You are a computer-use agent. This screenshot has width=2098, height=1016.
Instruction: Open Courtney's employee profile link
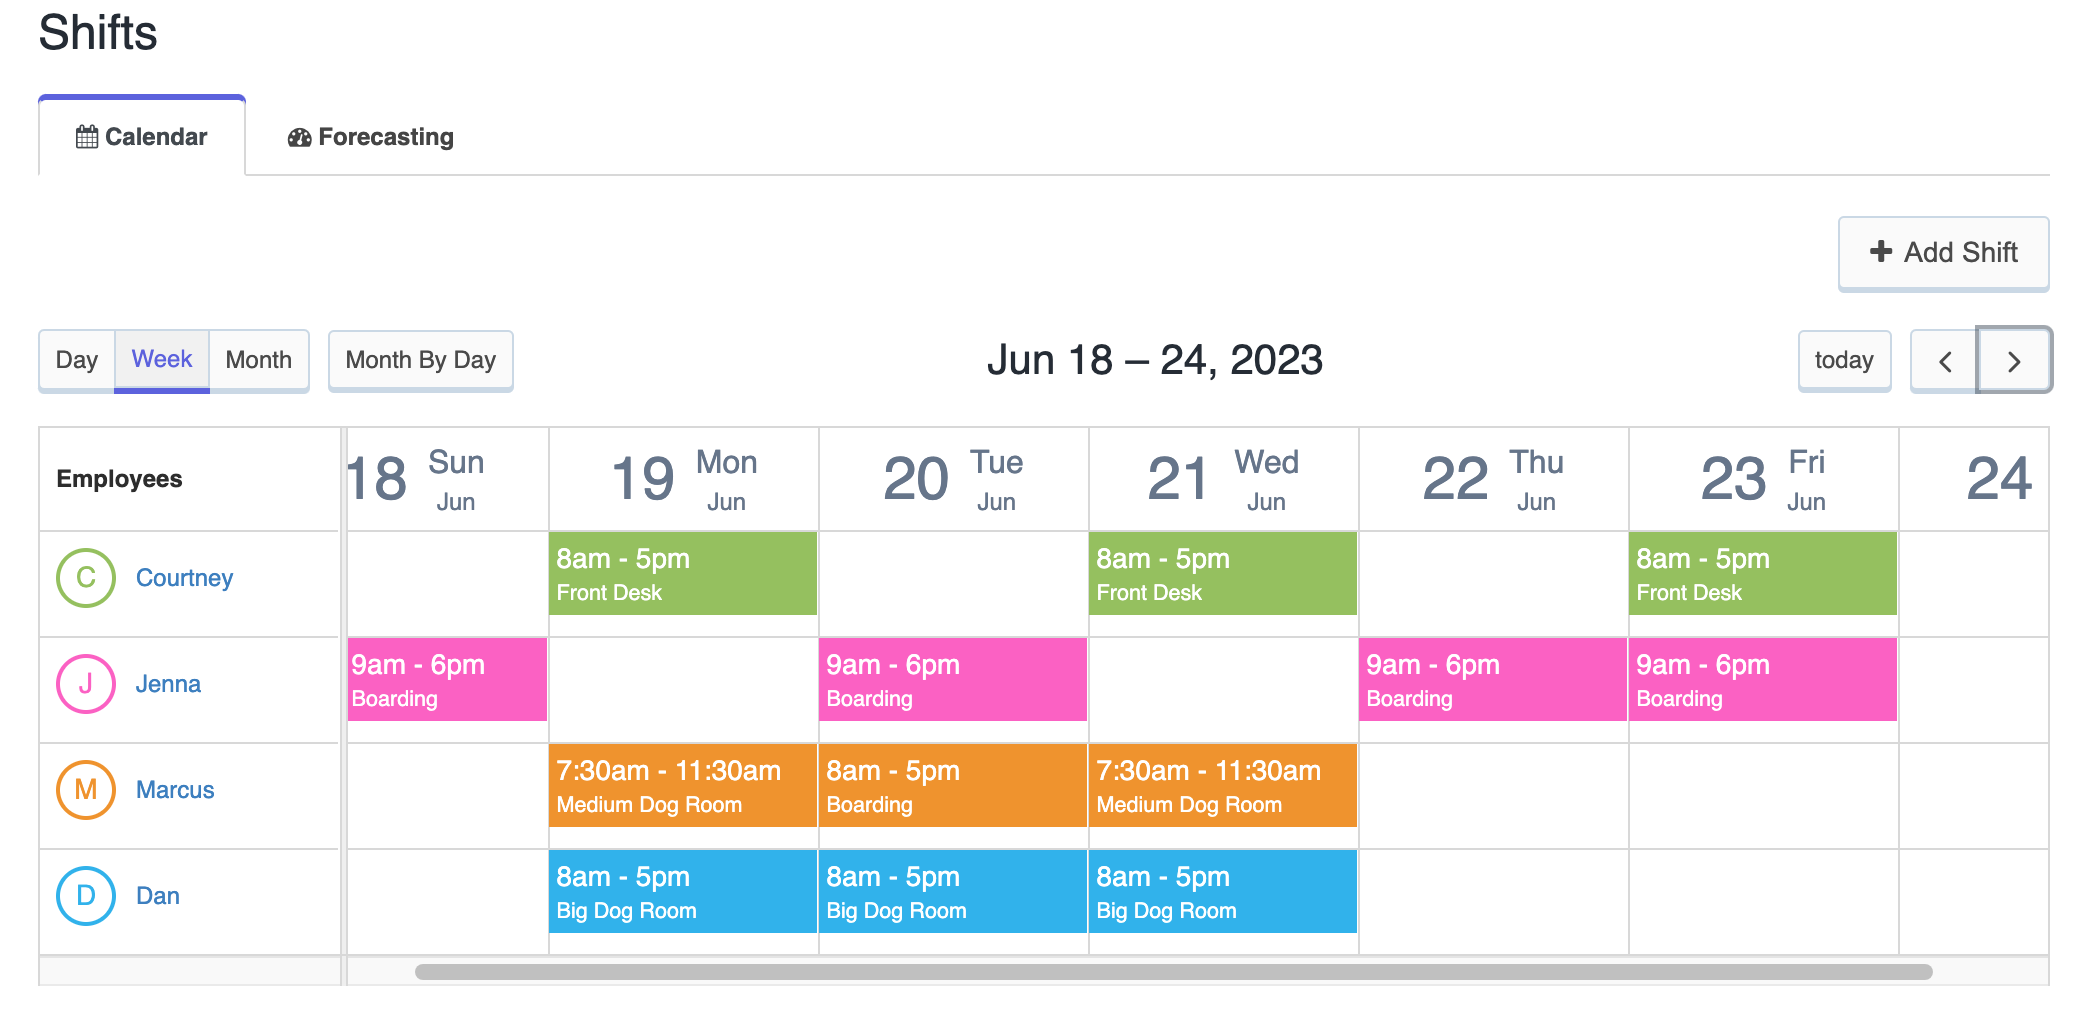tap(185, 578)
